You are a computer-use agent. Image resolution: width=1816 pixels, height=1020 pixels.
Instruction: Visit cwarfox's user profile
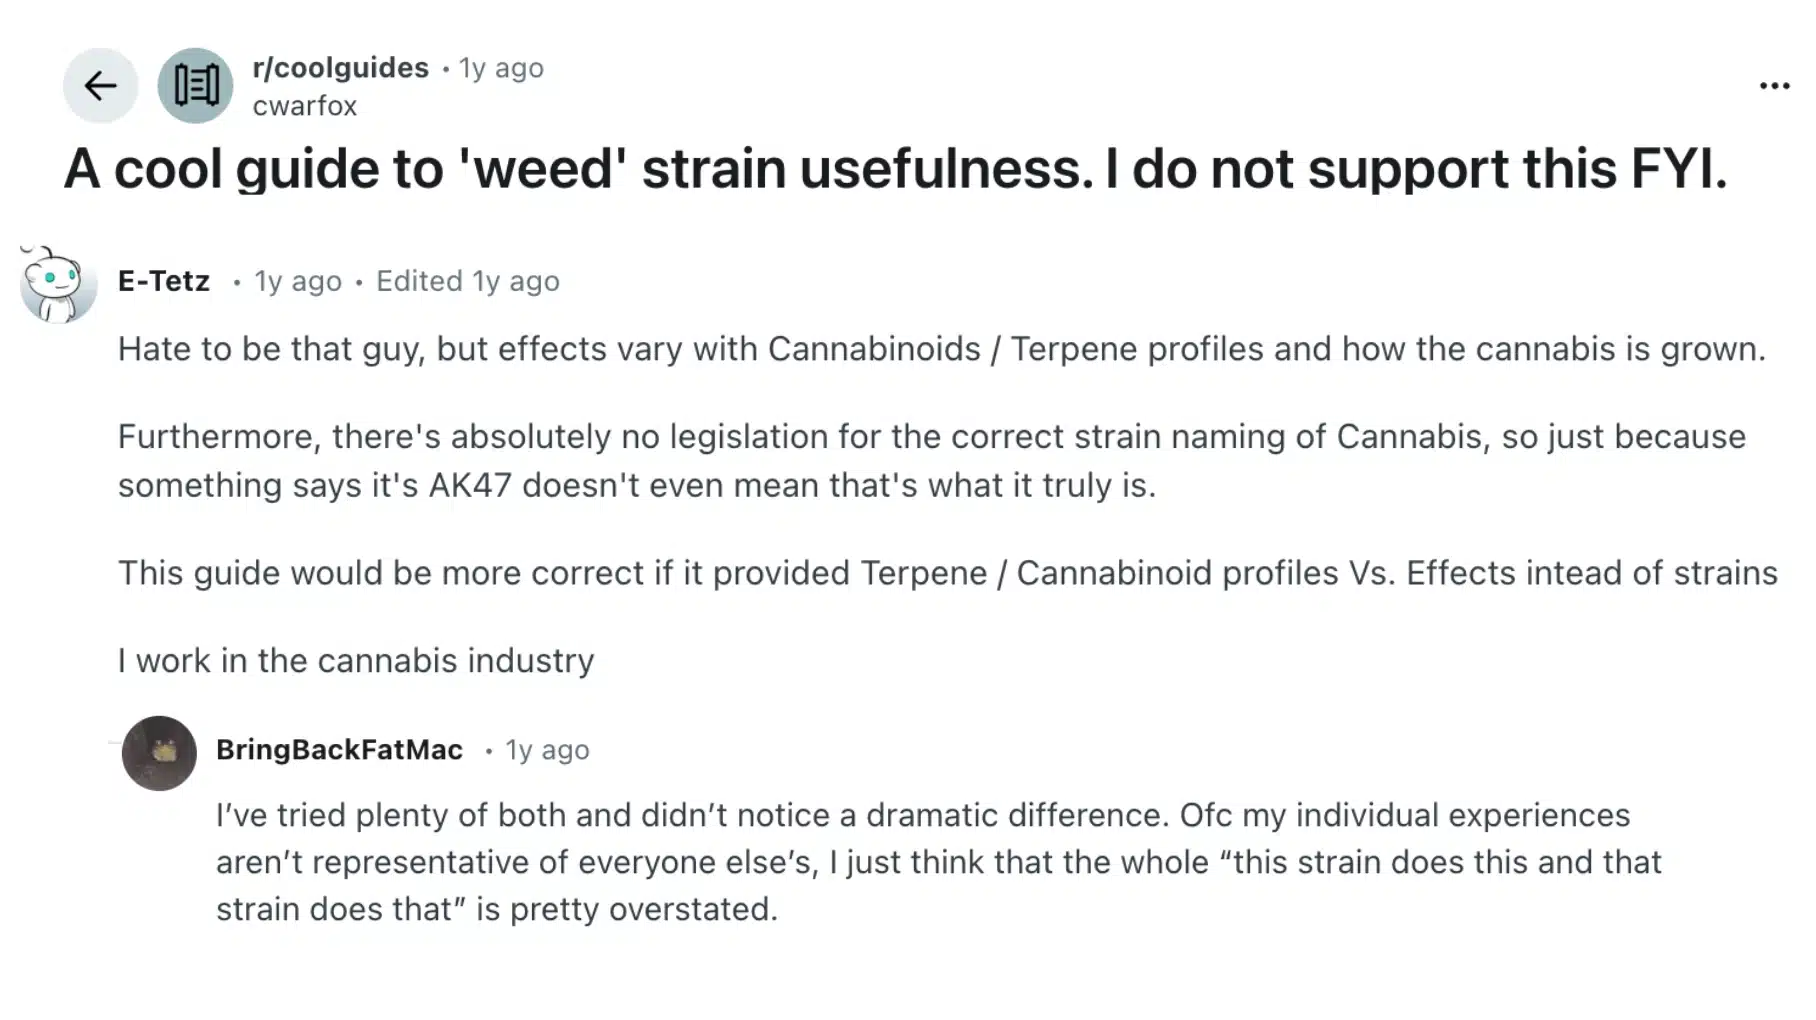[x=305, y=104]
